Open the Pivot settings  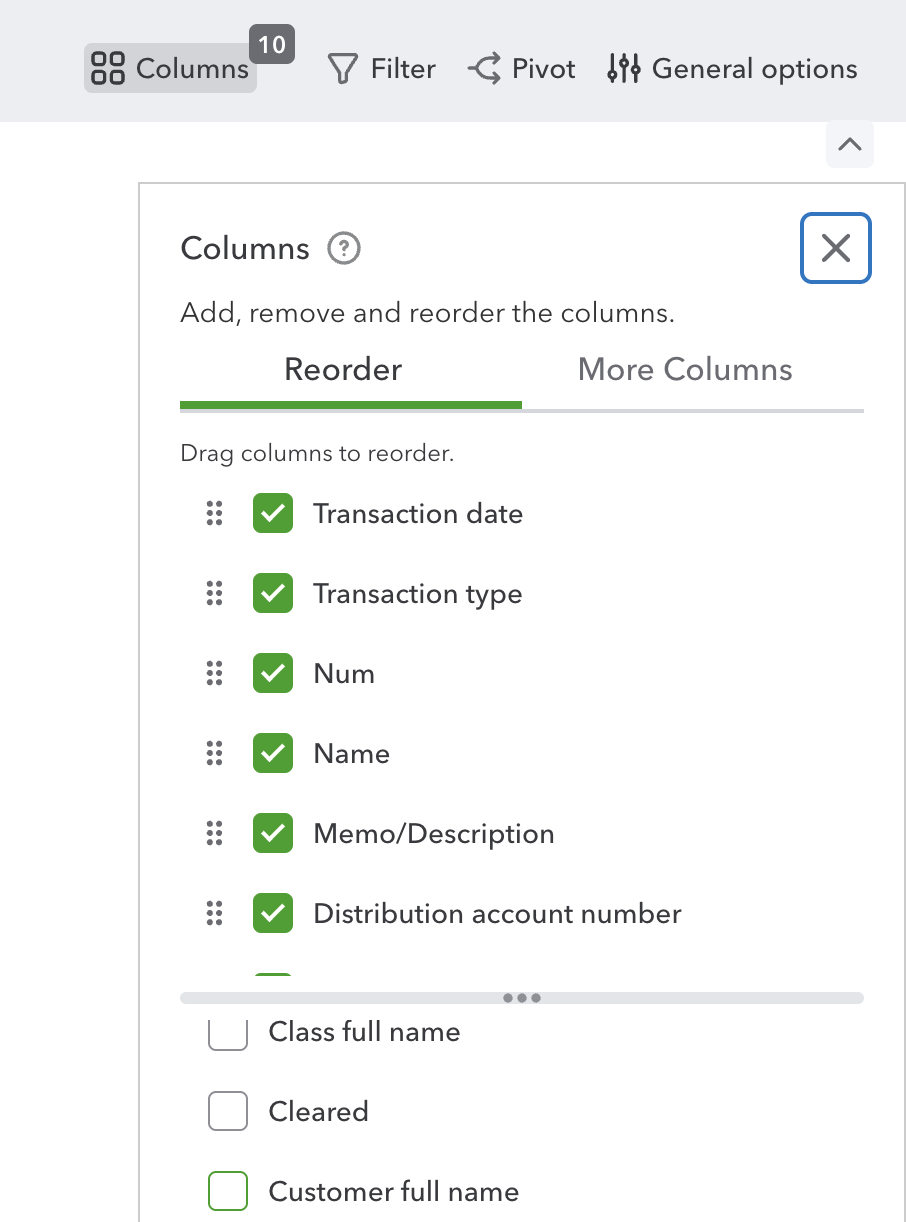pyautogui.click(x=521, y=69)
